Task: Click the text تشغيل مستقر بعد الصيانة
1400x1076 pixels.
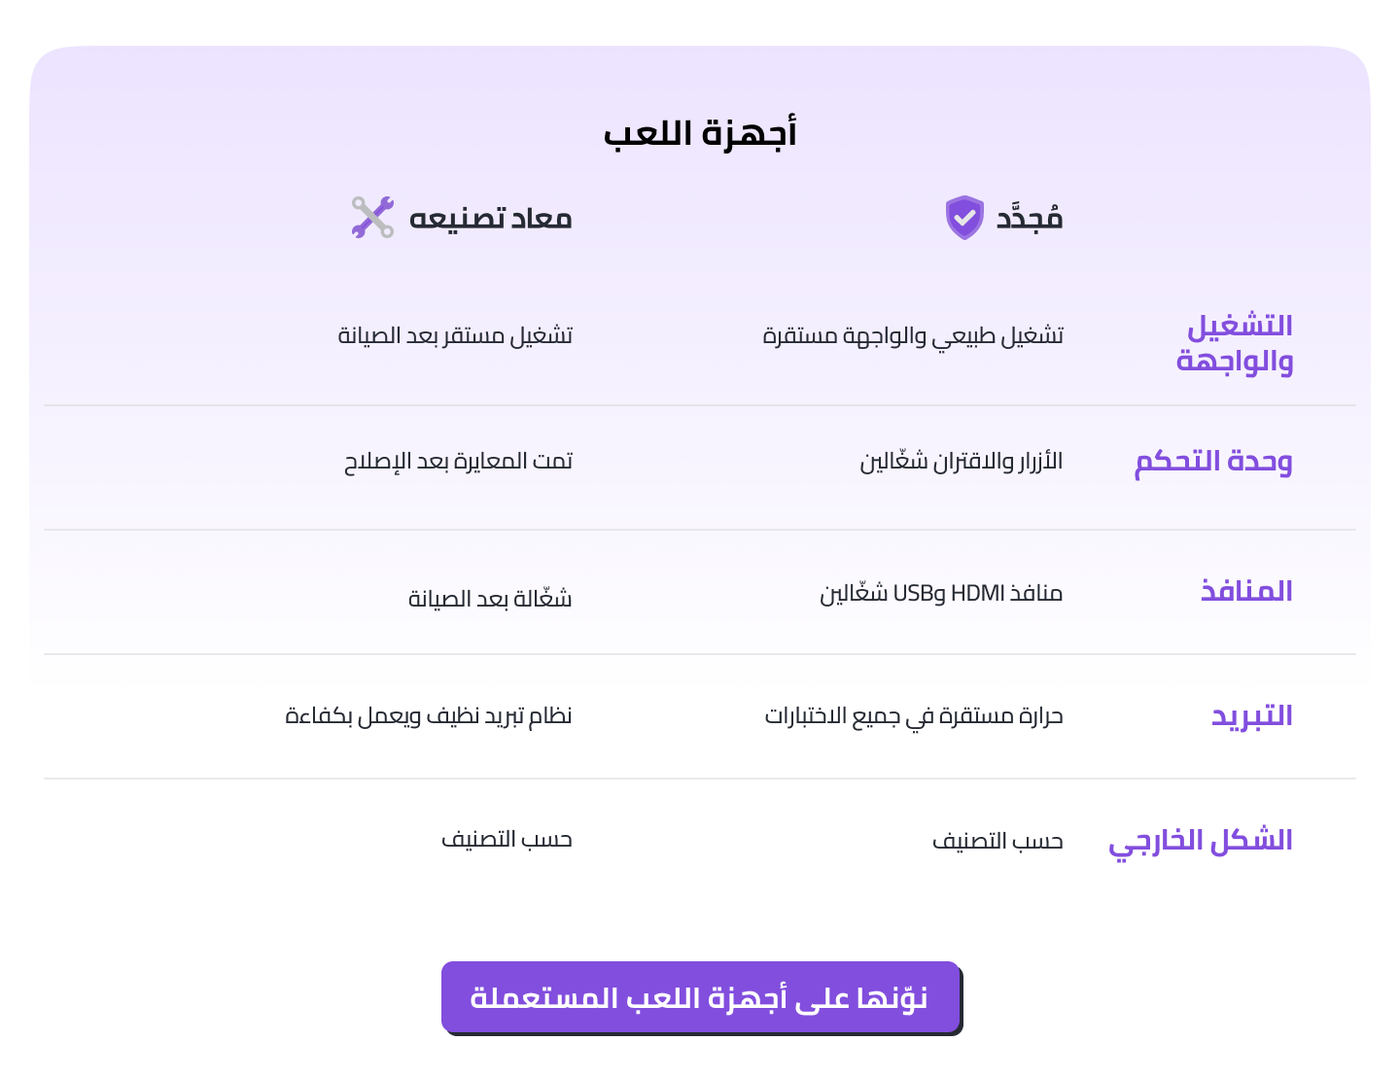Action: point(455,336)
